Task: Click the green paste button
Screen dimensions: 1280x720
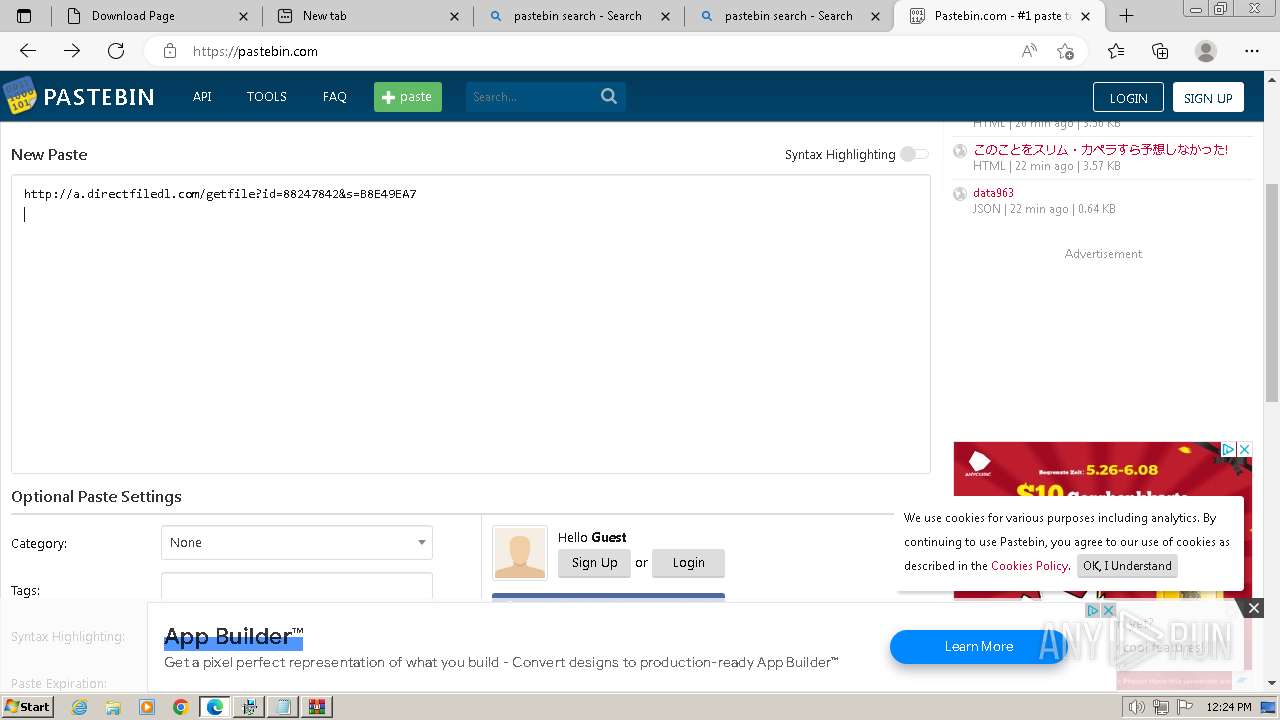Action: (x=408, y=97)
